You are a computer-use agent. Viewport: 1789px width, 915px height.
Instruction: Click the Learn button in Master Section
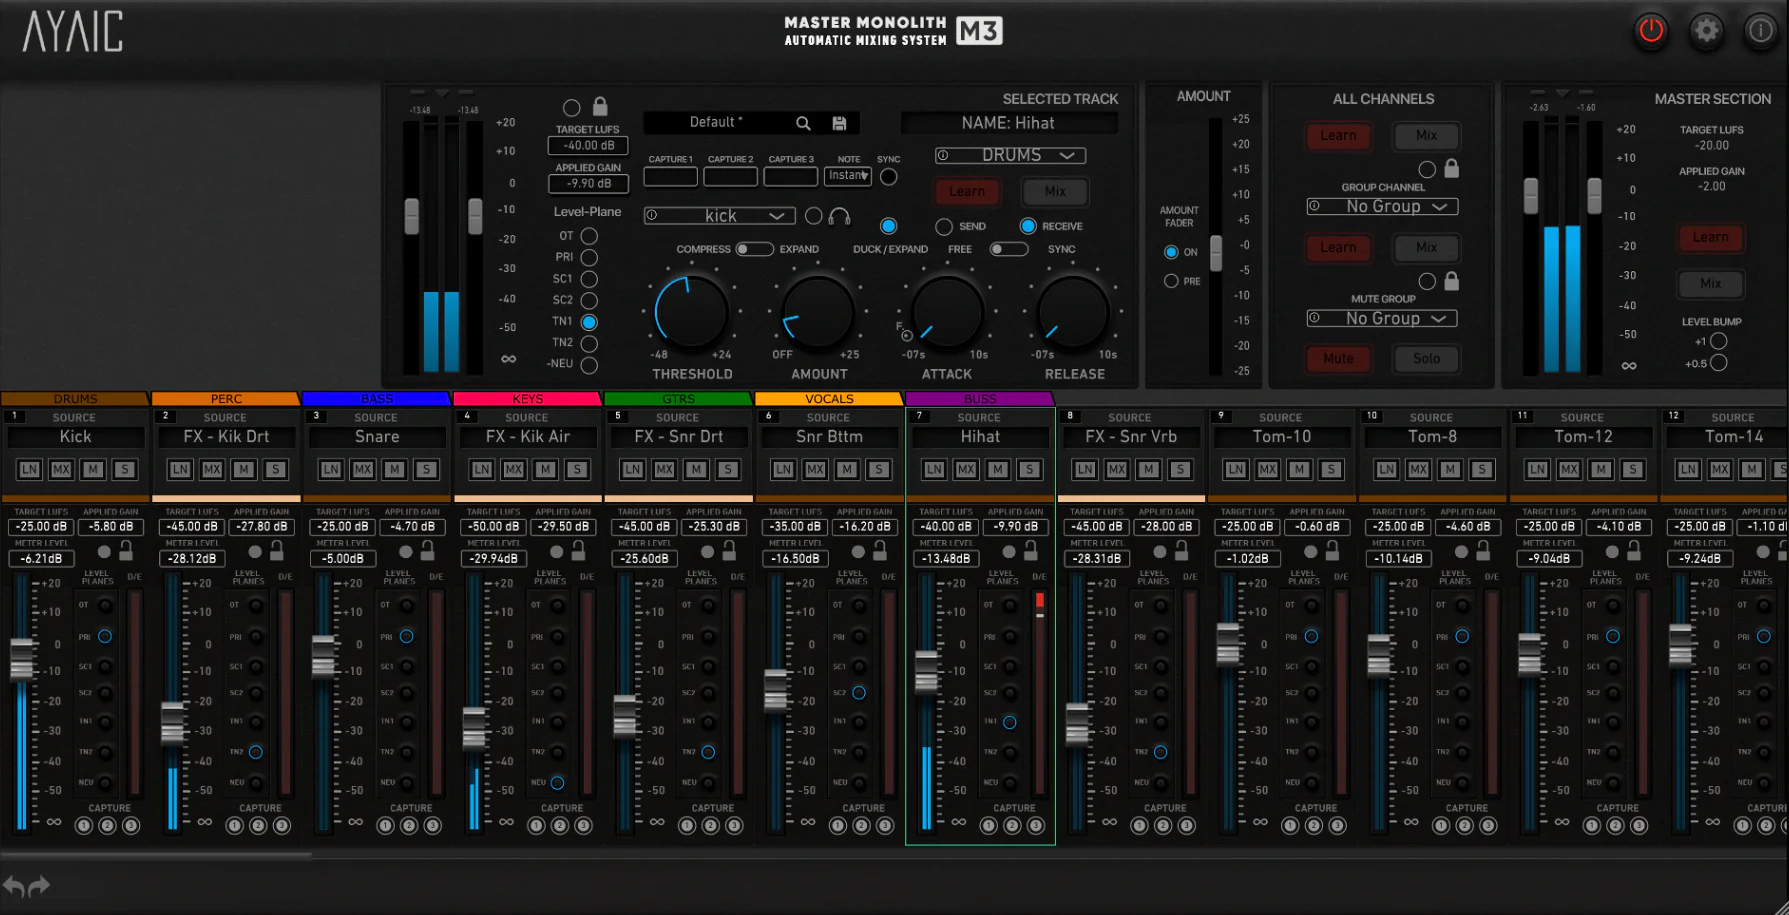[x=1710, y=238]
